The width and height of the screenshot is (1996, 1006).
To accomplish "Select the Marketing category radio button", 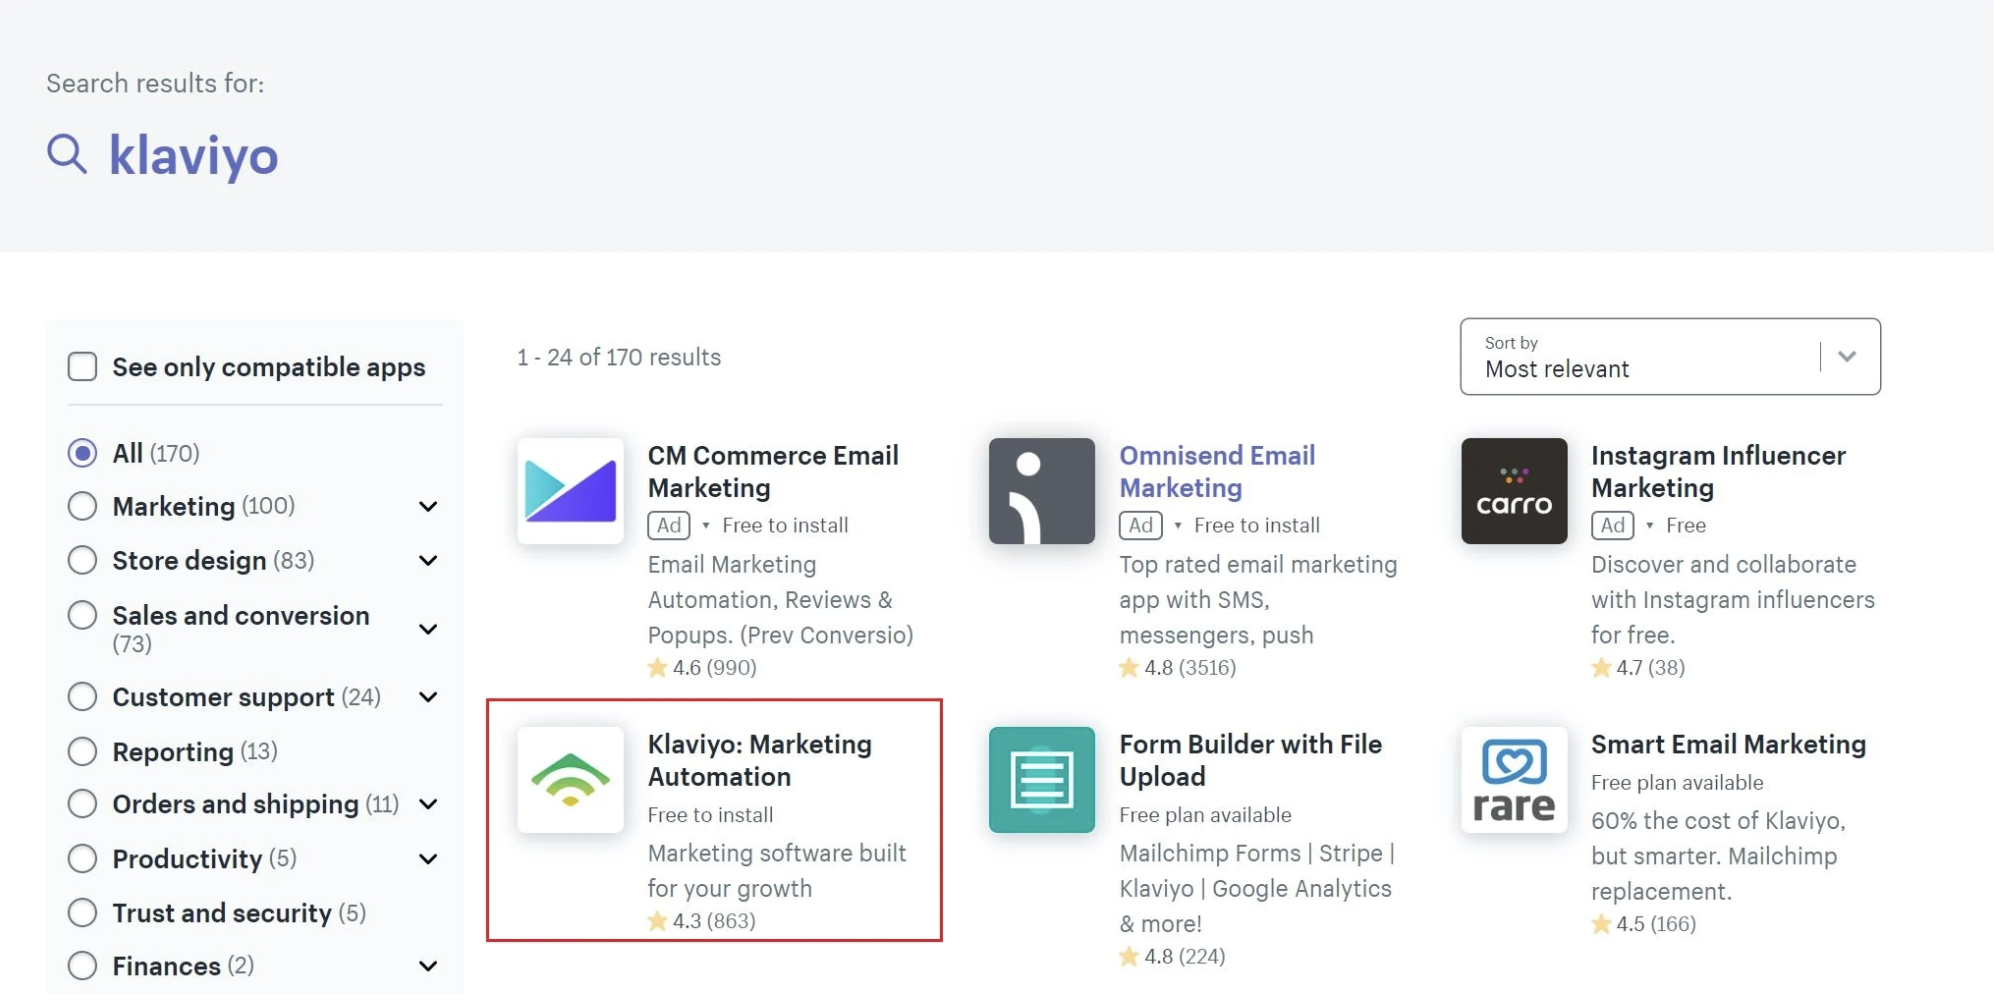I will click(x=83, y=506).
